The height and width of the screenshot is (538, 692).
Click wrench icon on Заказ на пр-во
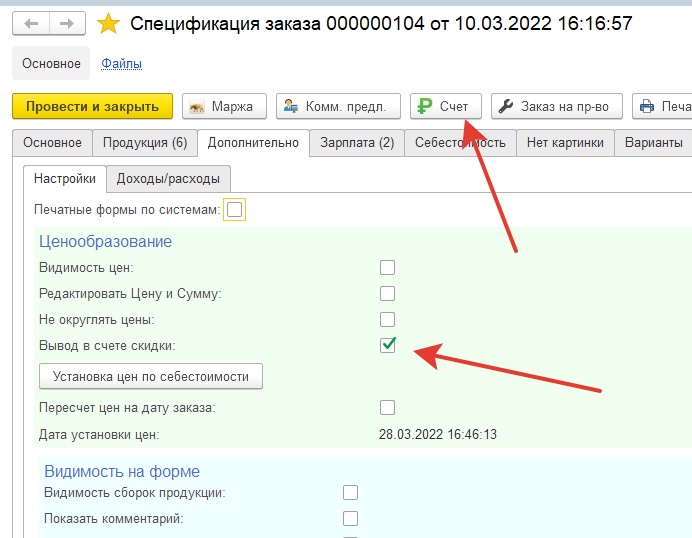pos(505,106)
